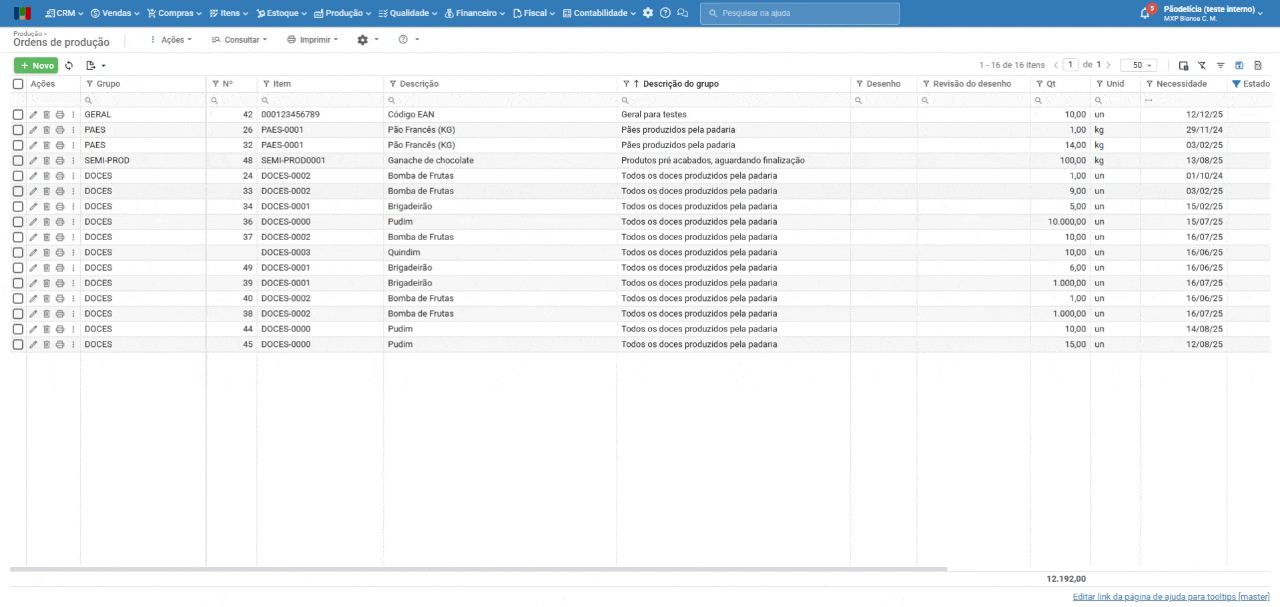Edit order number 42 with pencil icon
The height and width of the screenshot is (607, 1280).
[x=33, y=115]
